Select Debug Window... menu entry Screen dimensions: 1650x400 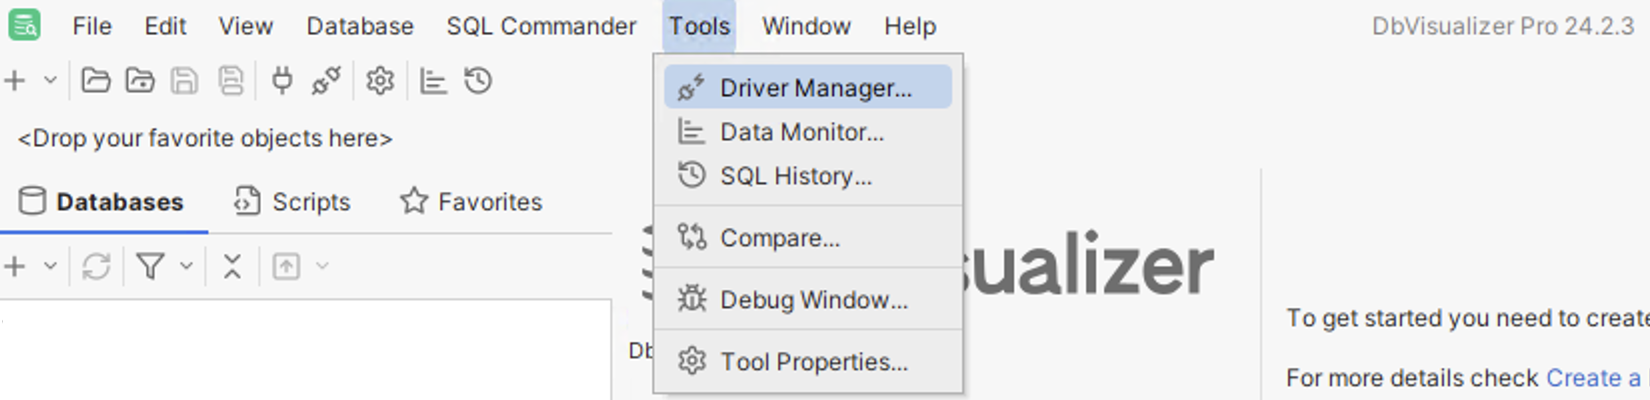click(x=808, y=300)
